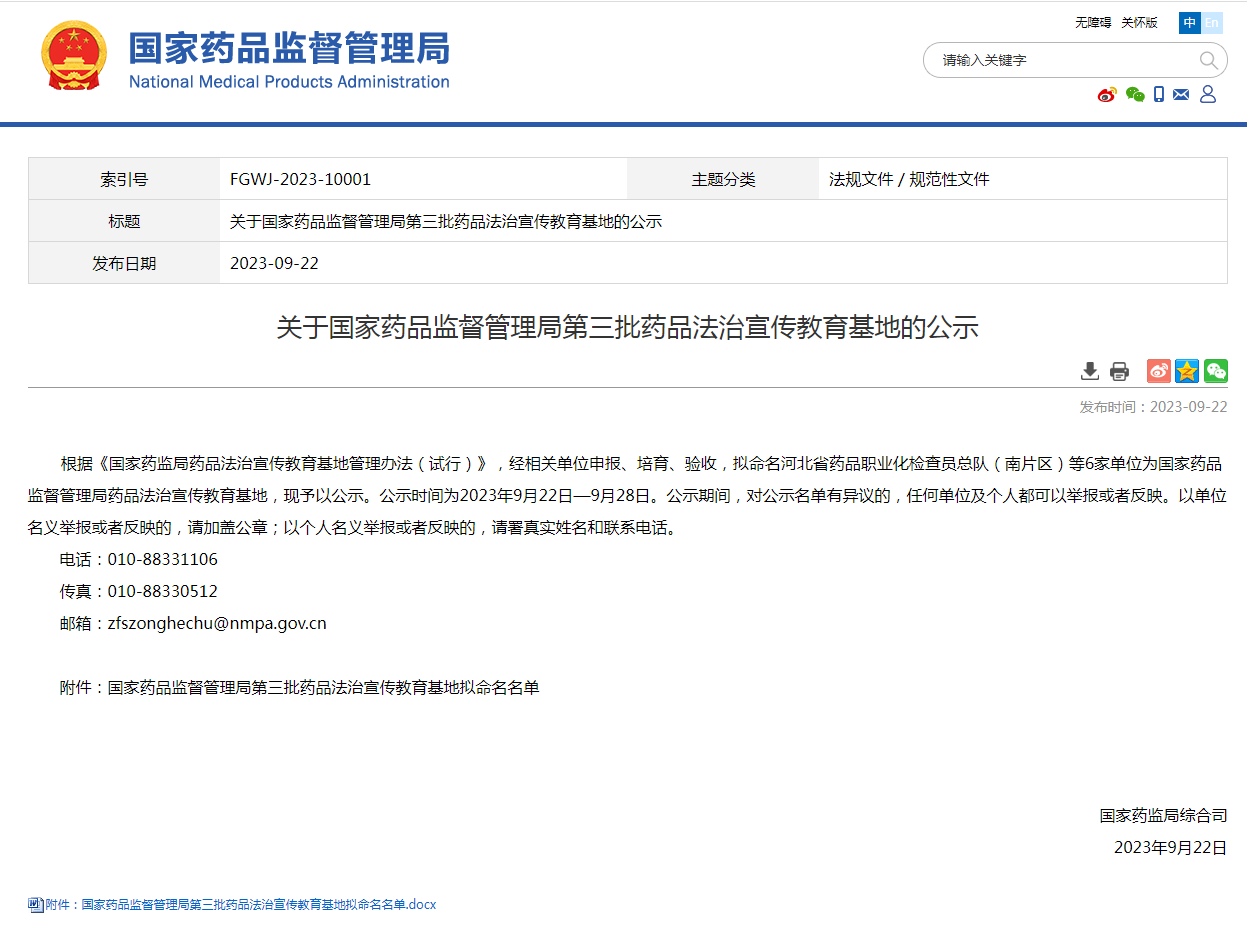Screen dimensions: 1247x926
Task: Click the 索引号 label cell
Action: 124,179
